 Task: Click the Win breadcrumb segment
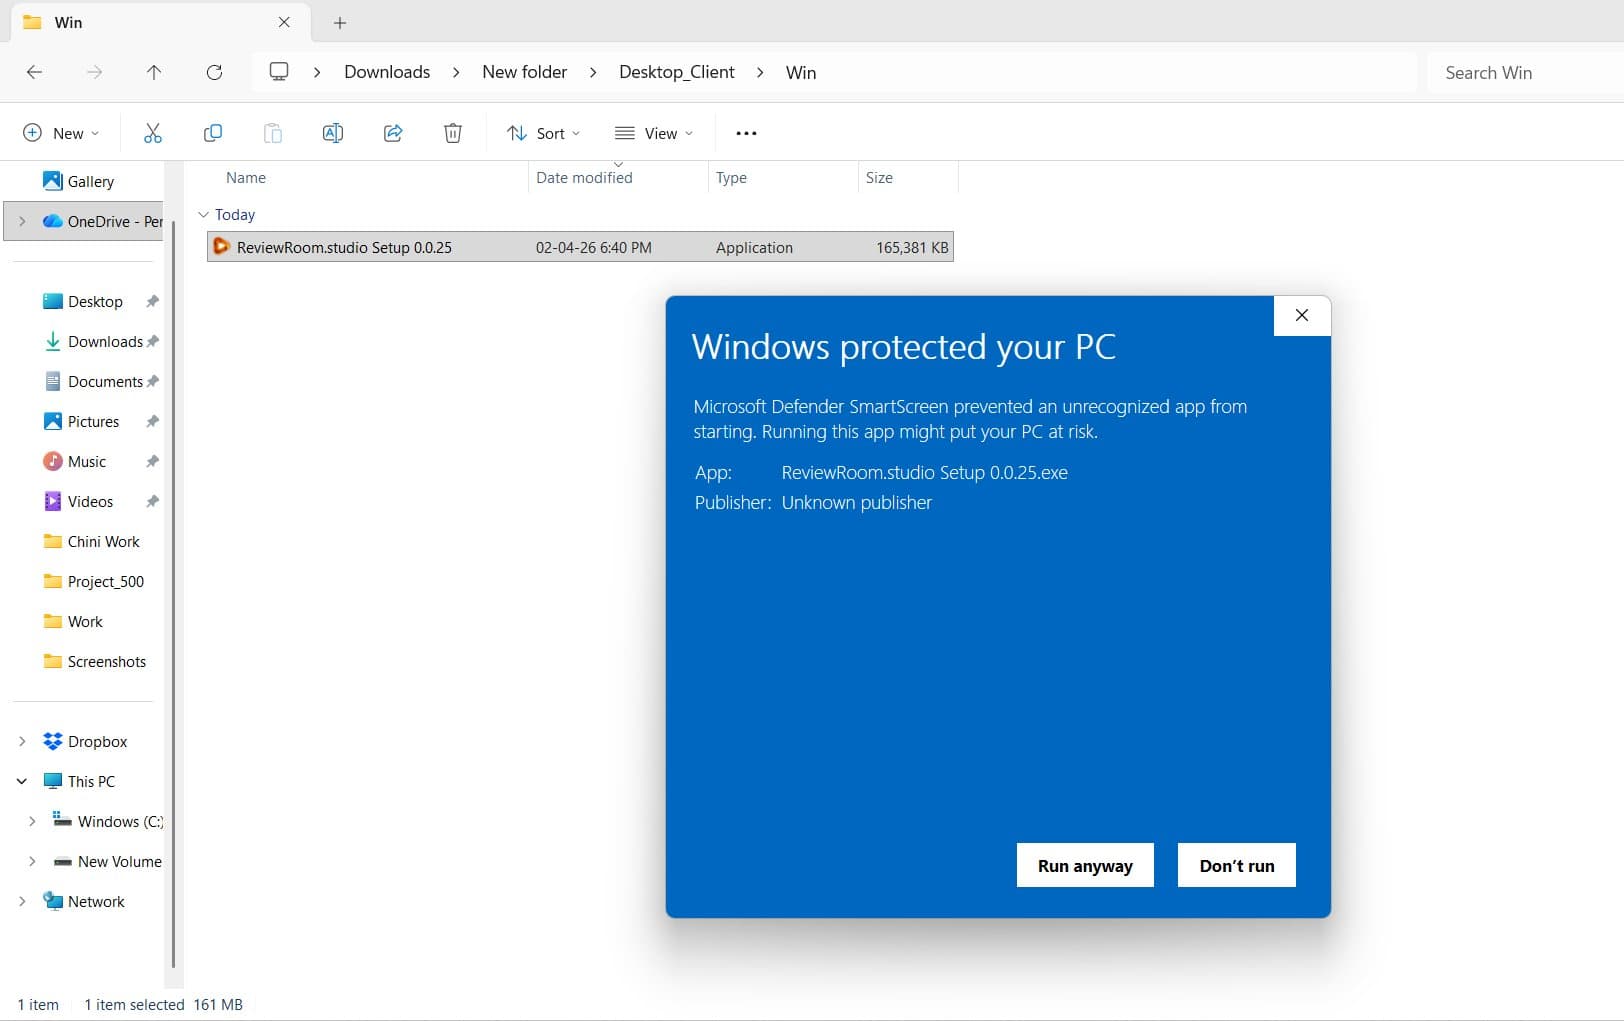click(x=801, y=72)
